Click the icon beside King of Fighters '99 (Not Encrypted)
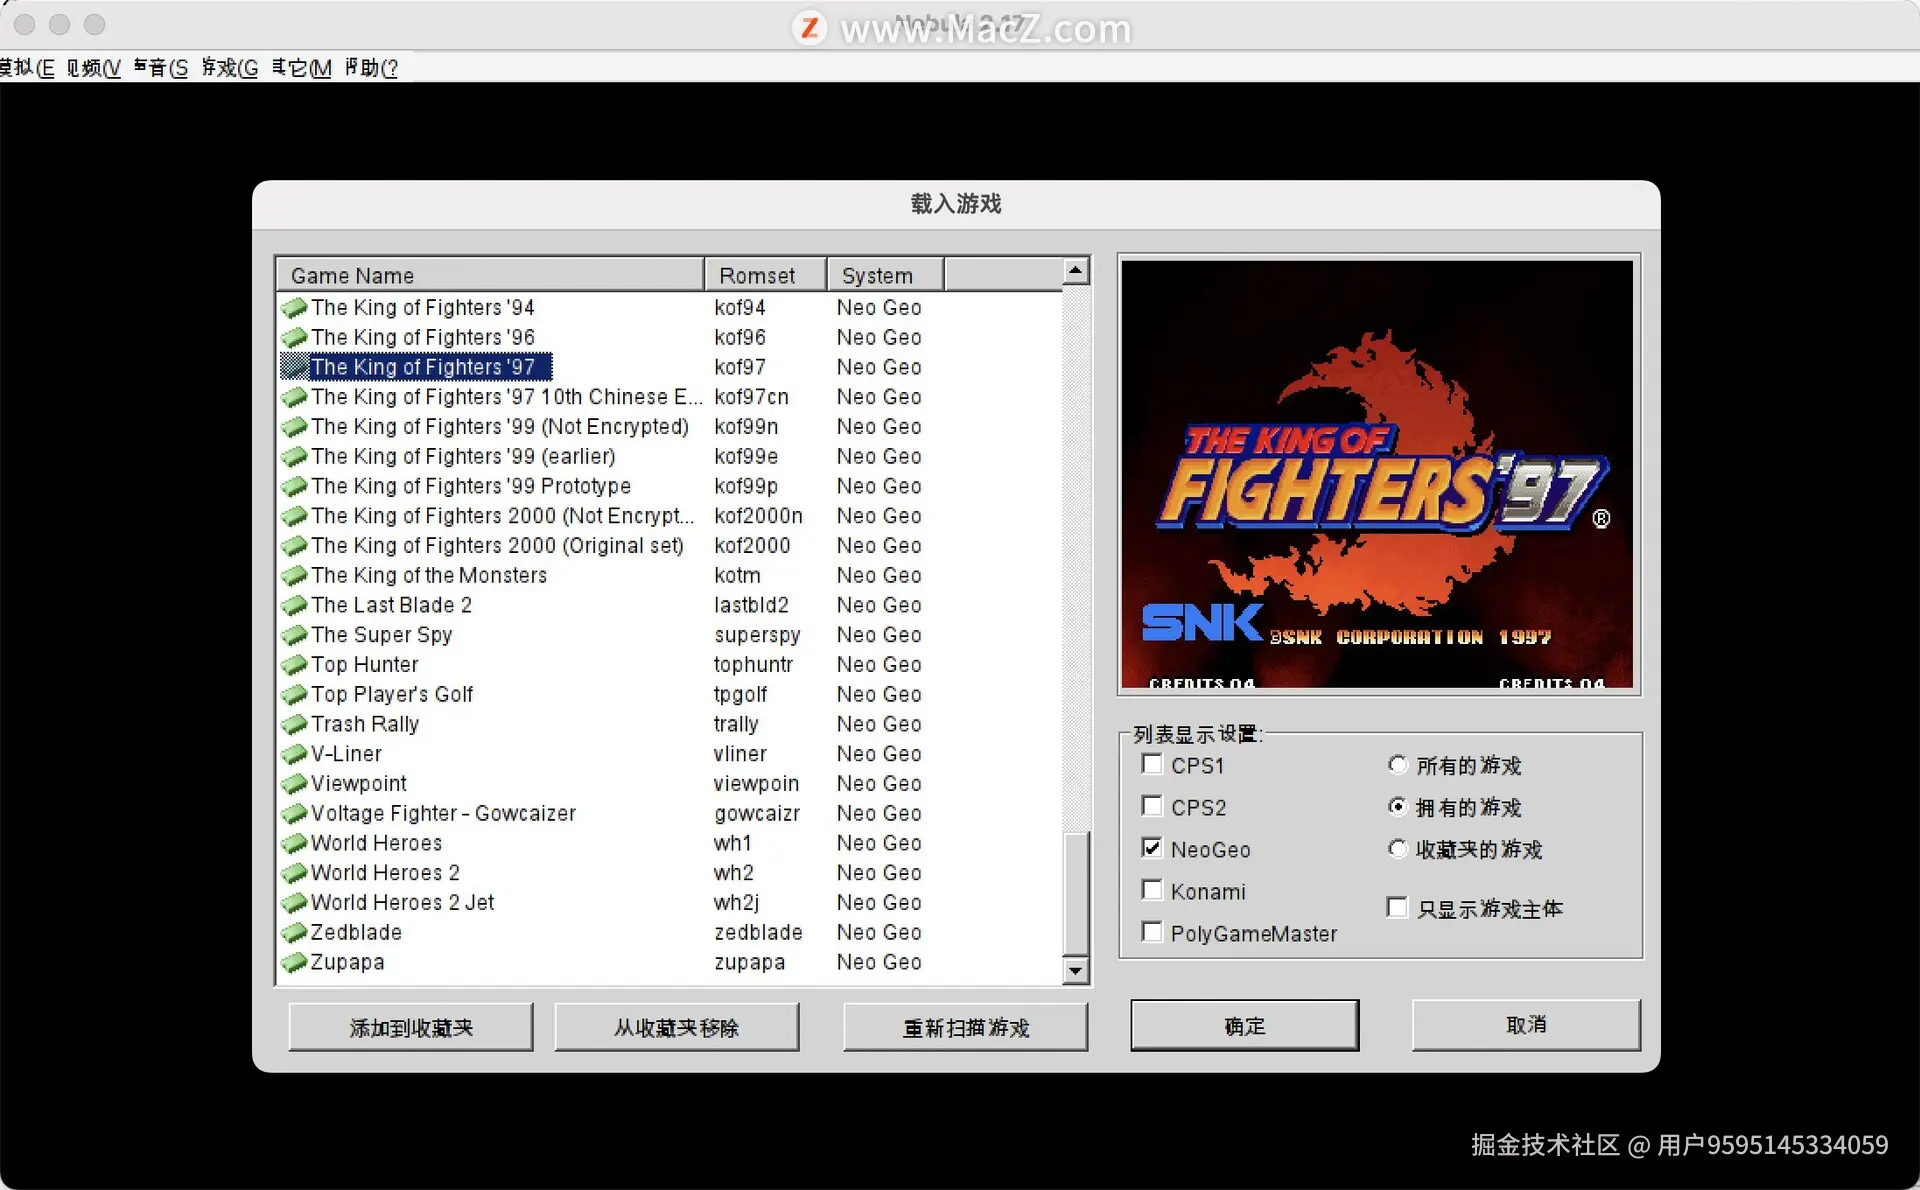 (x=294, y=427)
